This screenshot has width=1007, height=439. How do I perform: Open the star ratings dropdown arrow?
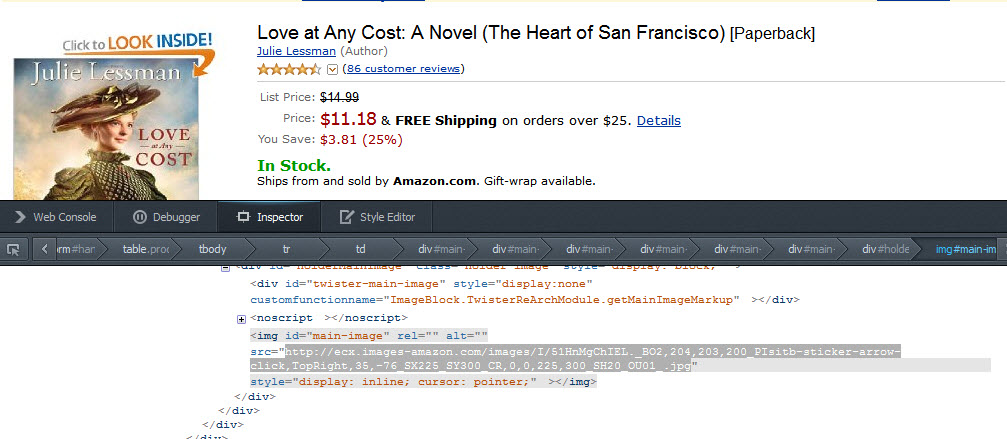tap(332, 69)
